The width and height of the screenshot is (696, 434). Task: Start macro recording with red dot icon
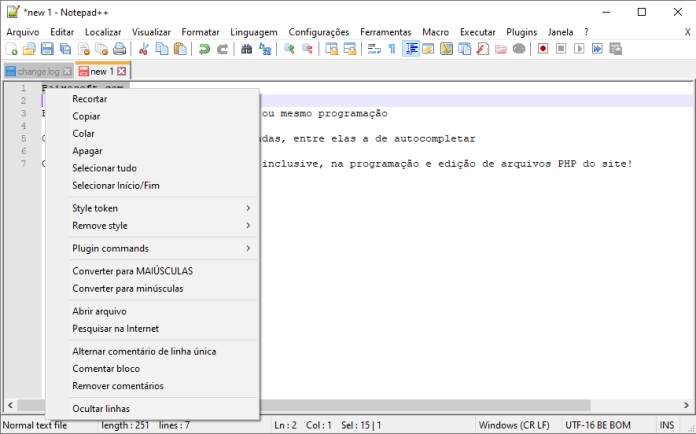(x=543, y=48)
